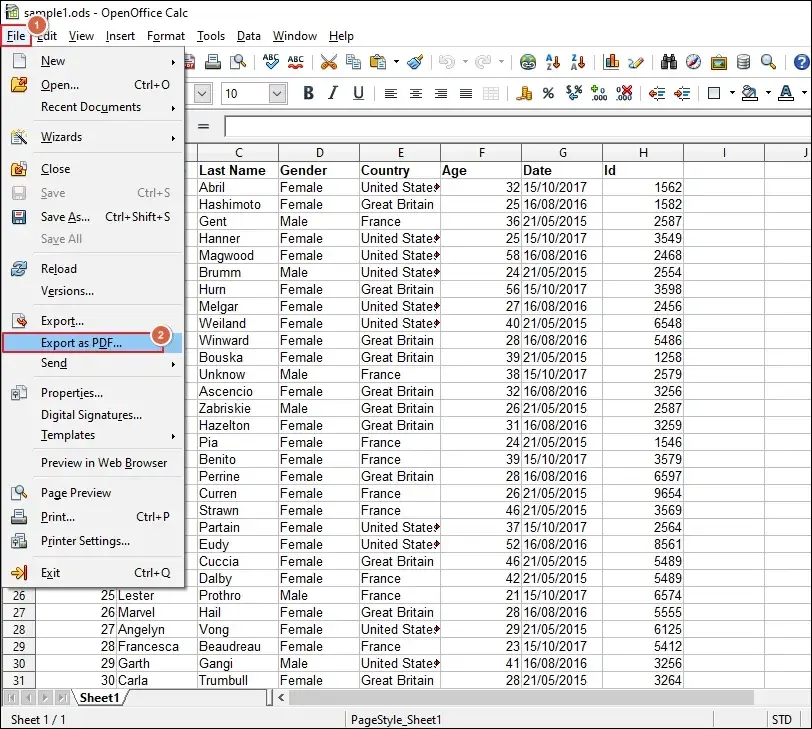This screenshot has width=812, height=729.
Task: Toggle AutoSpellcheck icon with red wavy line
Action: point(296,62)
